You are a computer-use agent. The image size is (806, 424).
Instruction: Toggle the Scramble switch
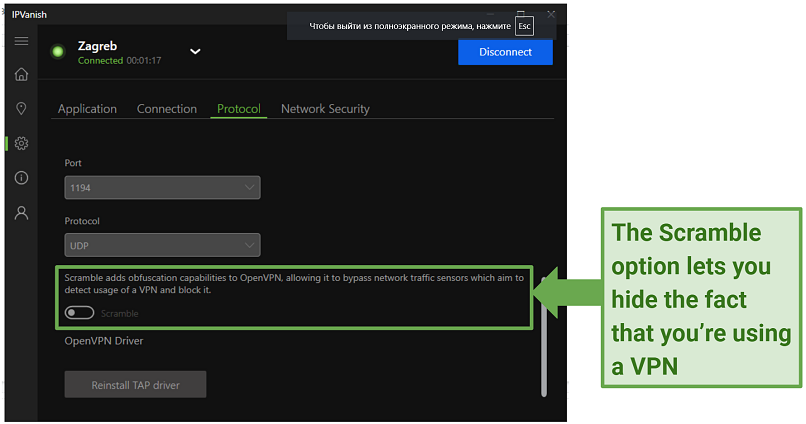(80, 312)
